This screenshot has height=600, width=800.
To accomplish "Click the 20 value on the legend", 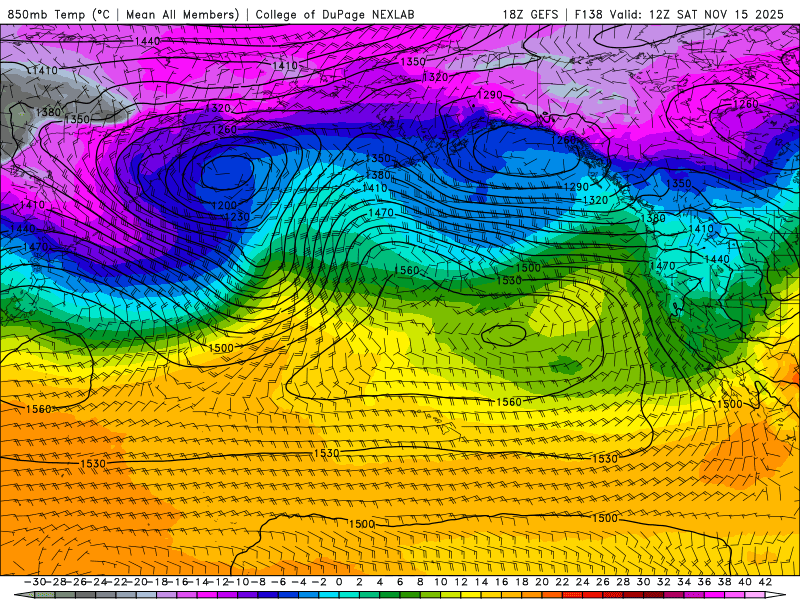I will tap(542, 582).
